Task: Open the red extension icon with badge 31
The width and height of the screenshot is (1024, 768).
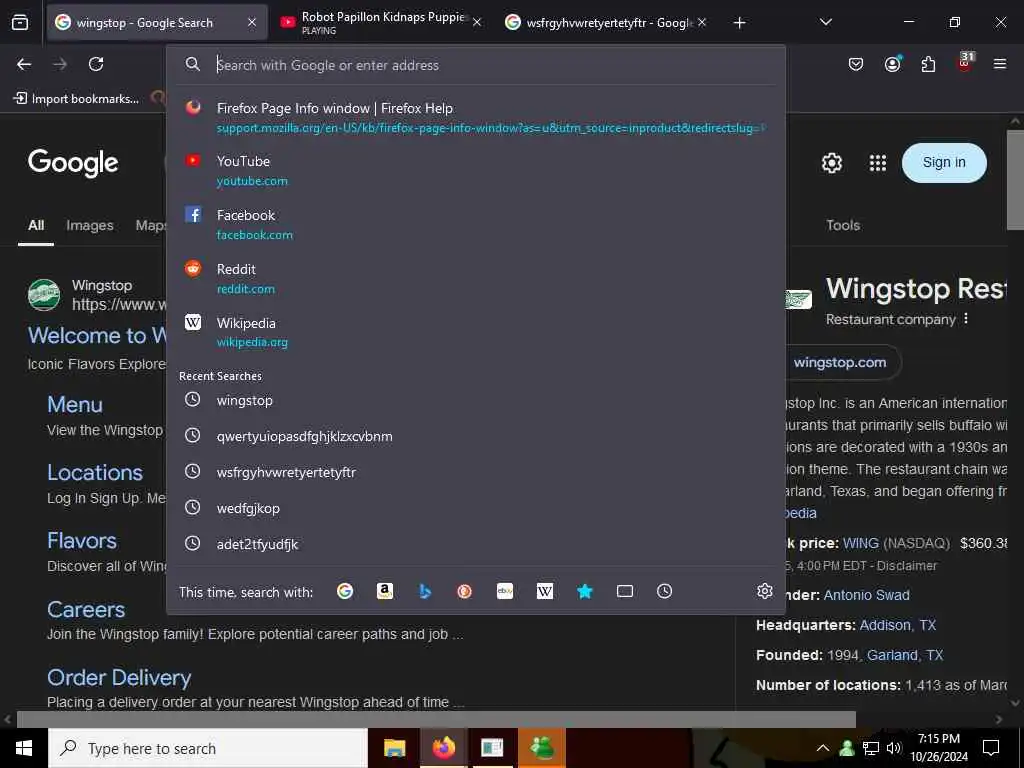Action: pos(965,63)
